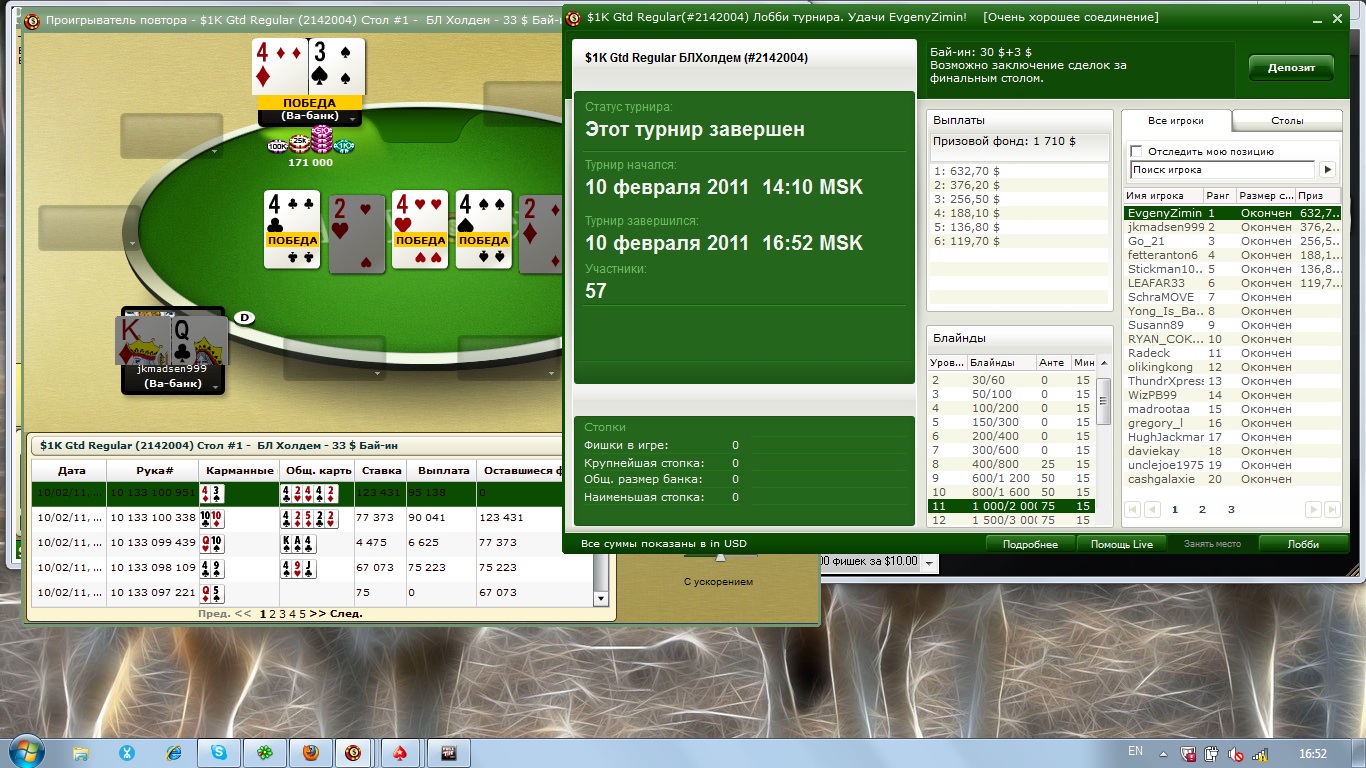Image resolution: width=1366 pixels, height=768 pixels.
Task: Click the 'Лобби' button
Action: click(1303, 544)
